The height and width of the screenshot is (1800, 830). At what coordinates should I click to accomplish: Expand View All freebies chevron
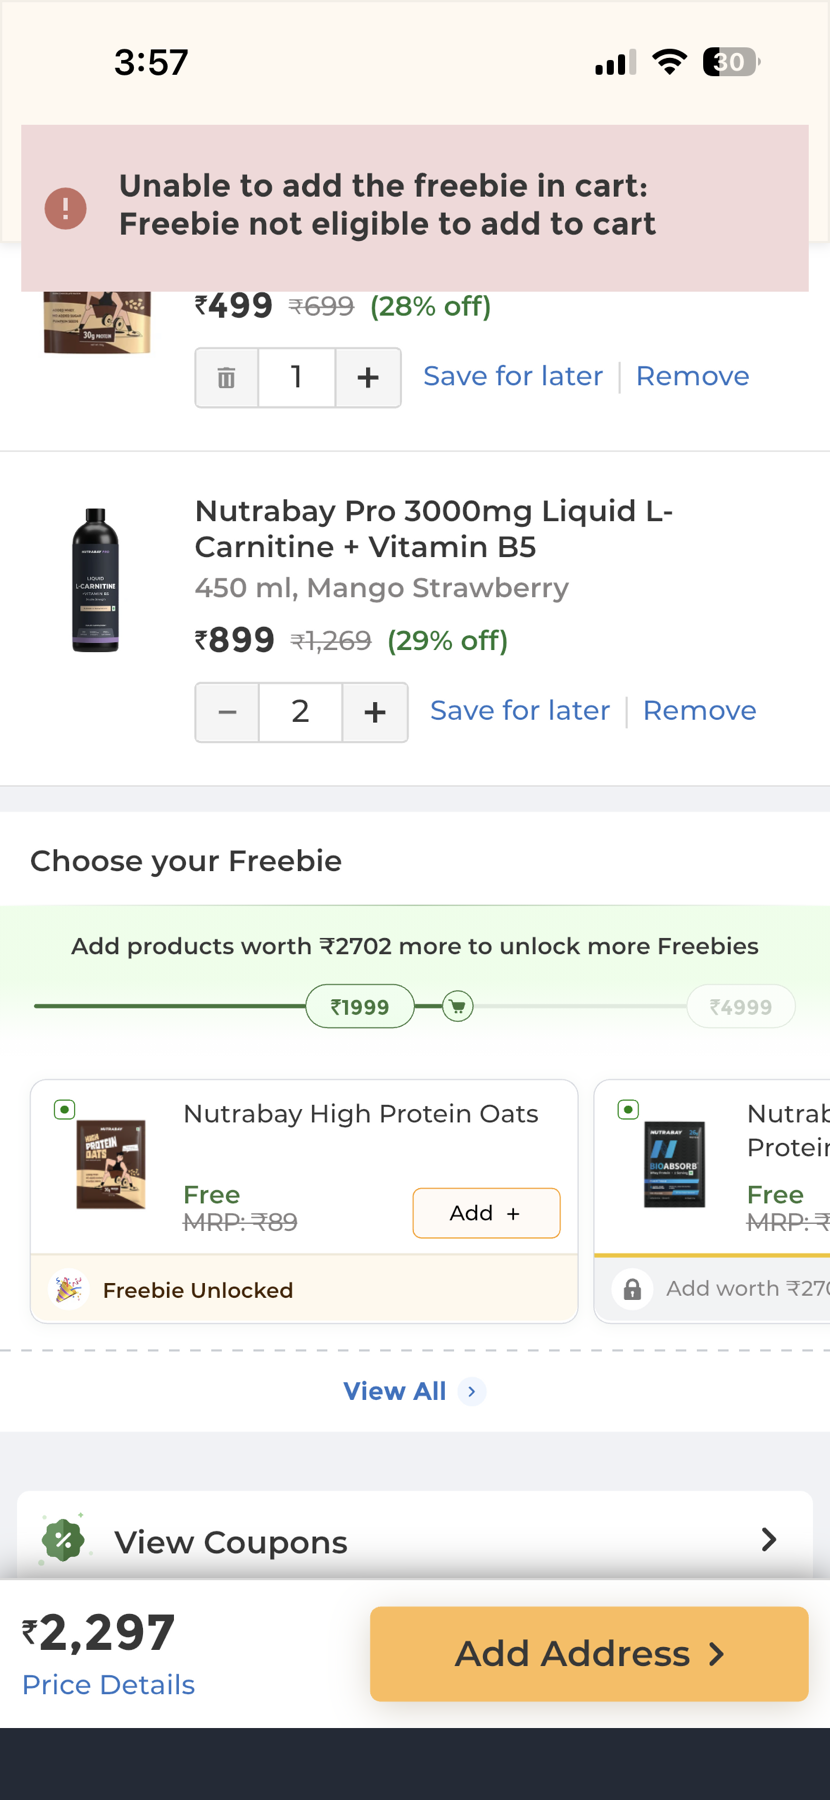point(472,1391)
